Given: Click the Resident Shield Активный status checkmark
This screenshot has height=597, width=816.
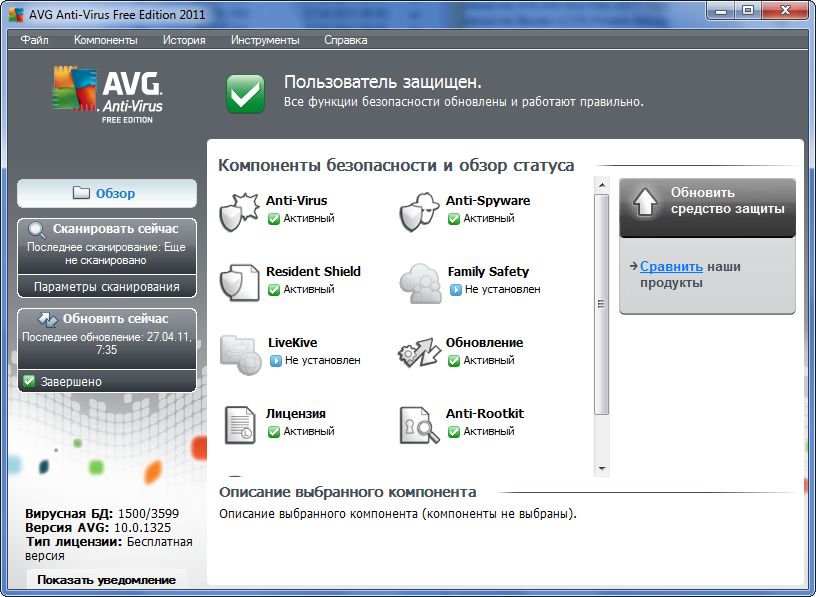Looking at the screenshot, I should (x=274, y=289).
